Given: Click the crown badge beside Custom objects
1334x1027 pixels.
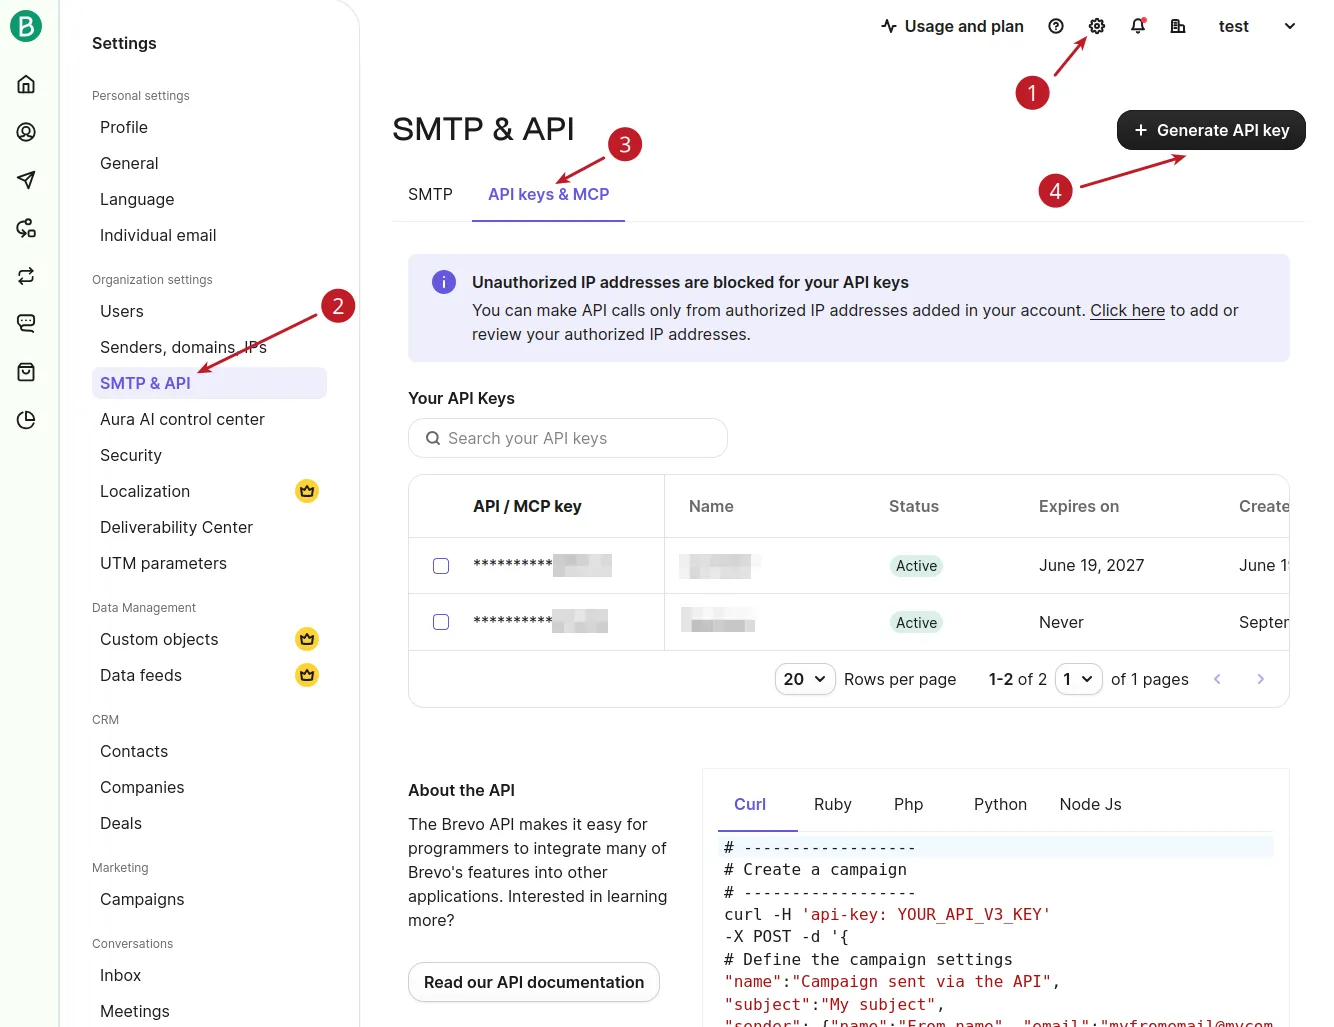Looking at the screenshot, I should pos(307,639).
